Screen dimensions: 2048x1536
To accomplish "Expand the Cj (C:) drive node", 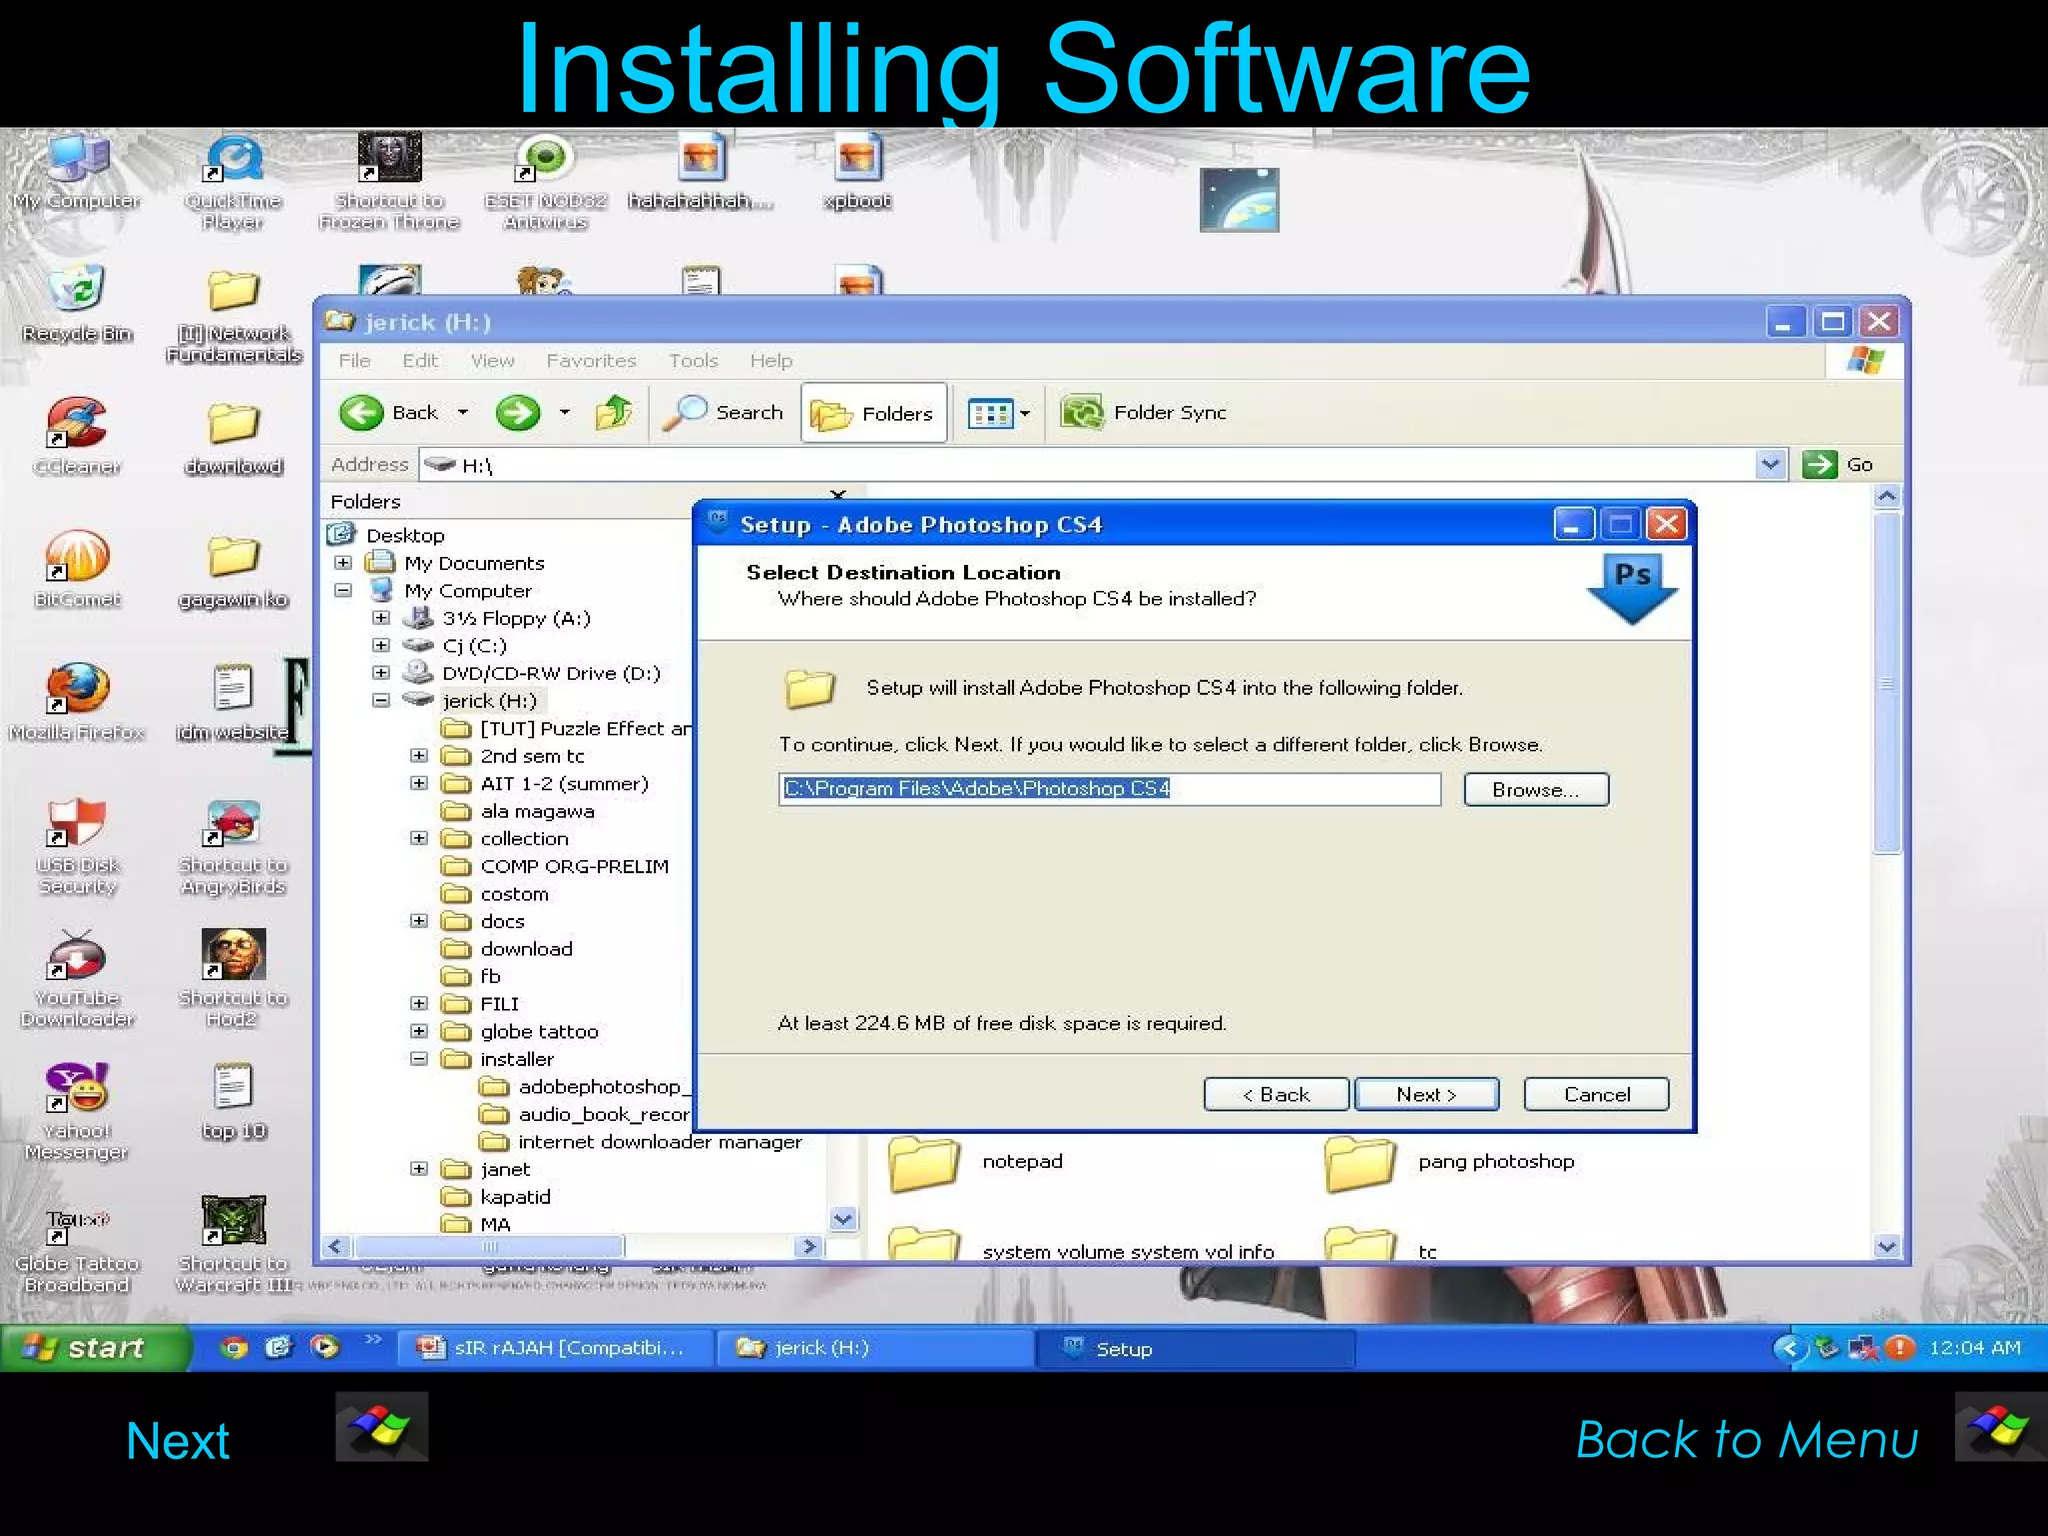I will [x=381, y=645].
